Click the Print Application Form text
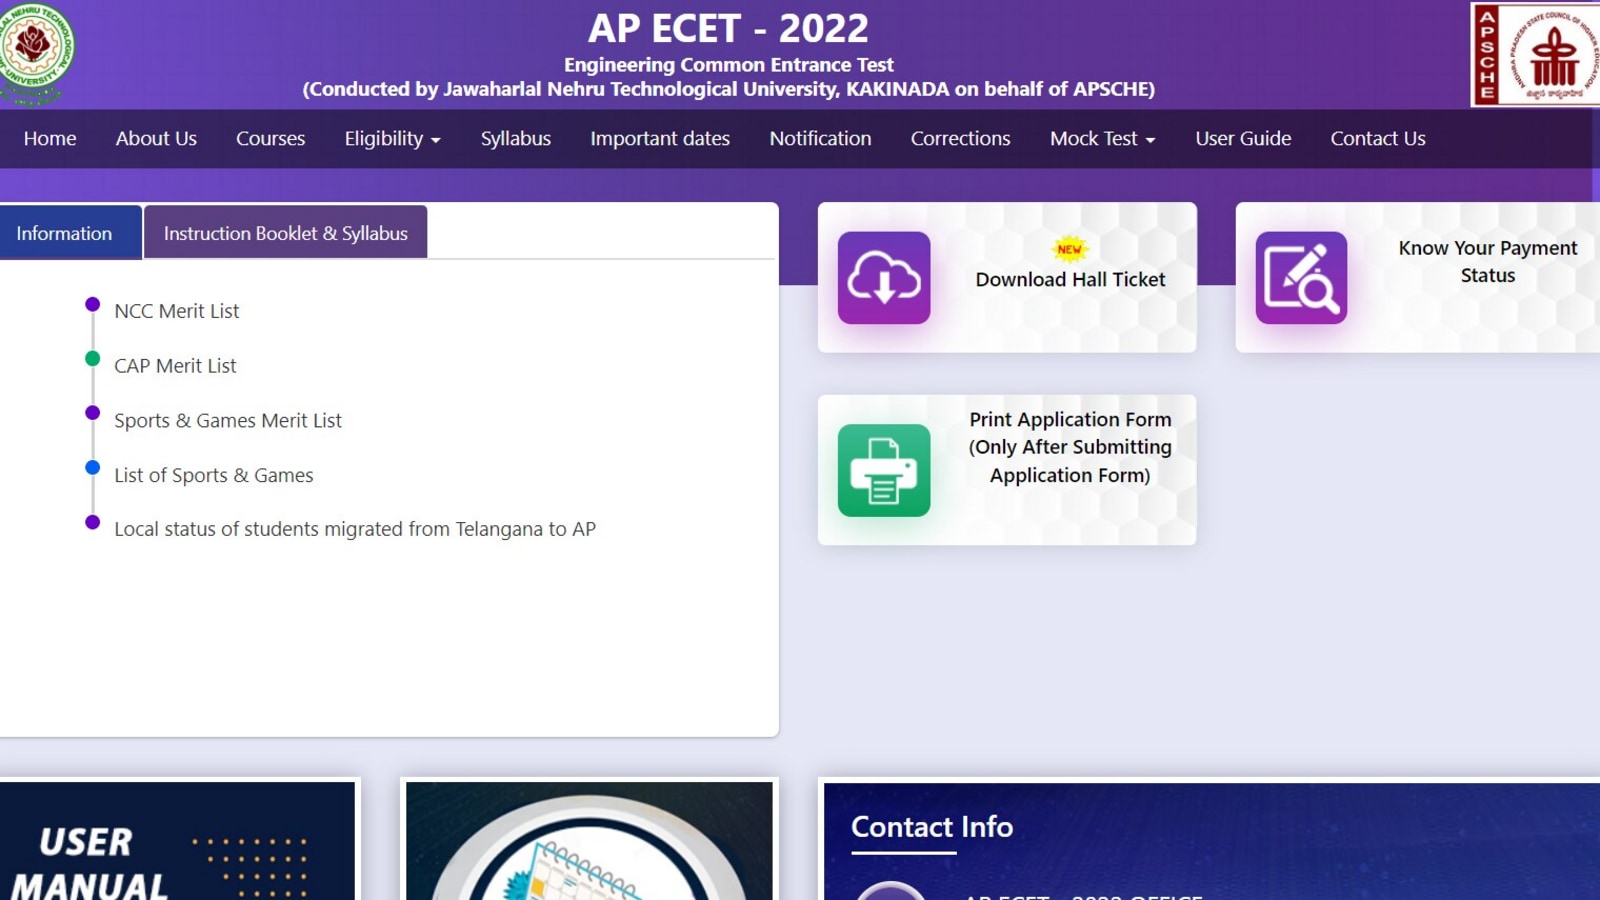Viewport: 1600px width, 900px height. click(1070, 447)
